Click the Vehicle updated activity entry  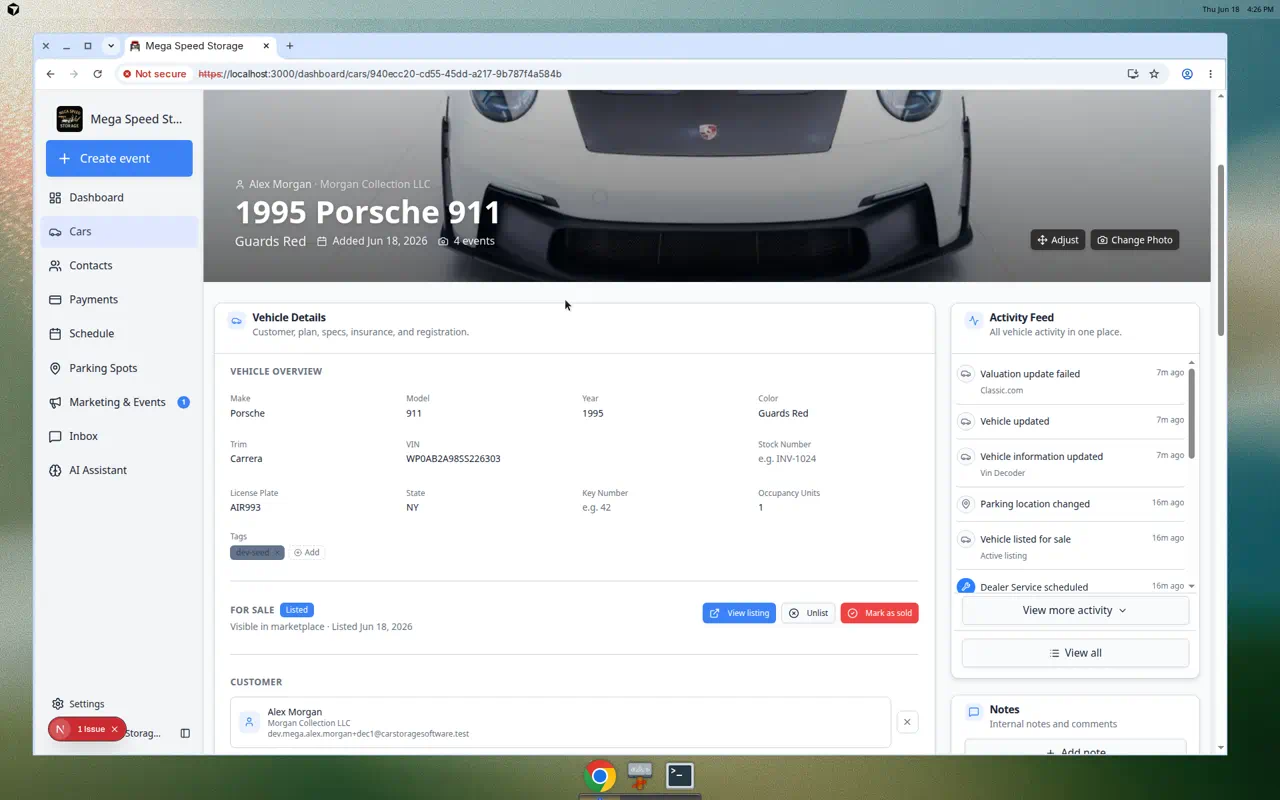1070,421
